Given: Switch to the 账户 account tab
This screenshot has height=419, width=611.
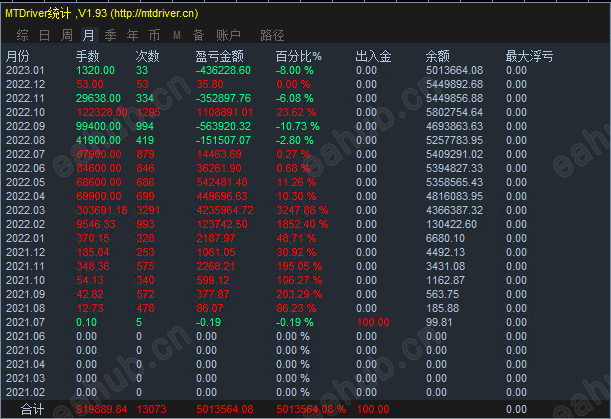Looking at the screenshot, I should coord(228,35).
